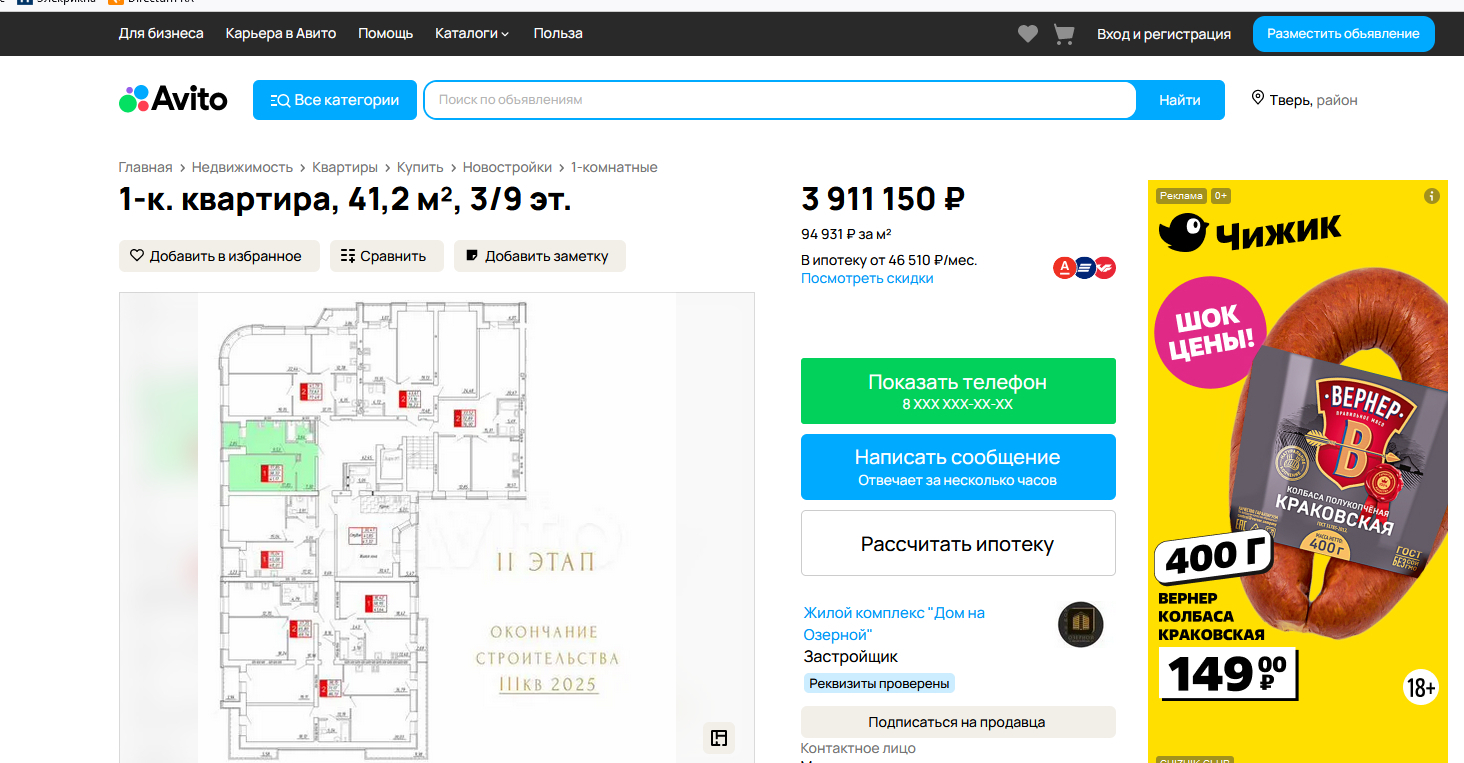Click the Контактное лицо label
1464x763 pixels.
click(858, 748)
